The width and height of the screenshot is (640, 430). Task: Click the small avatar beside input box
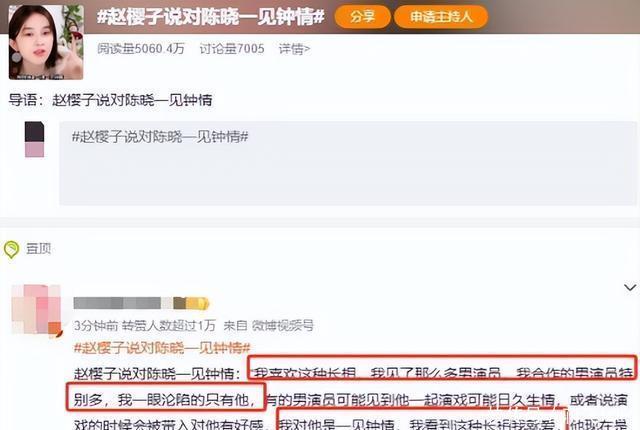click(x=35, y=140)
